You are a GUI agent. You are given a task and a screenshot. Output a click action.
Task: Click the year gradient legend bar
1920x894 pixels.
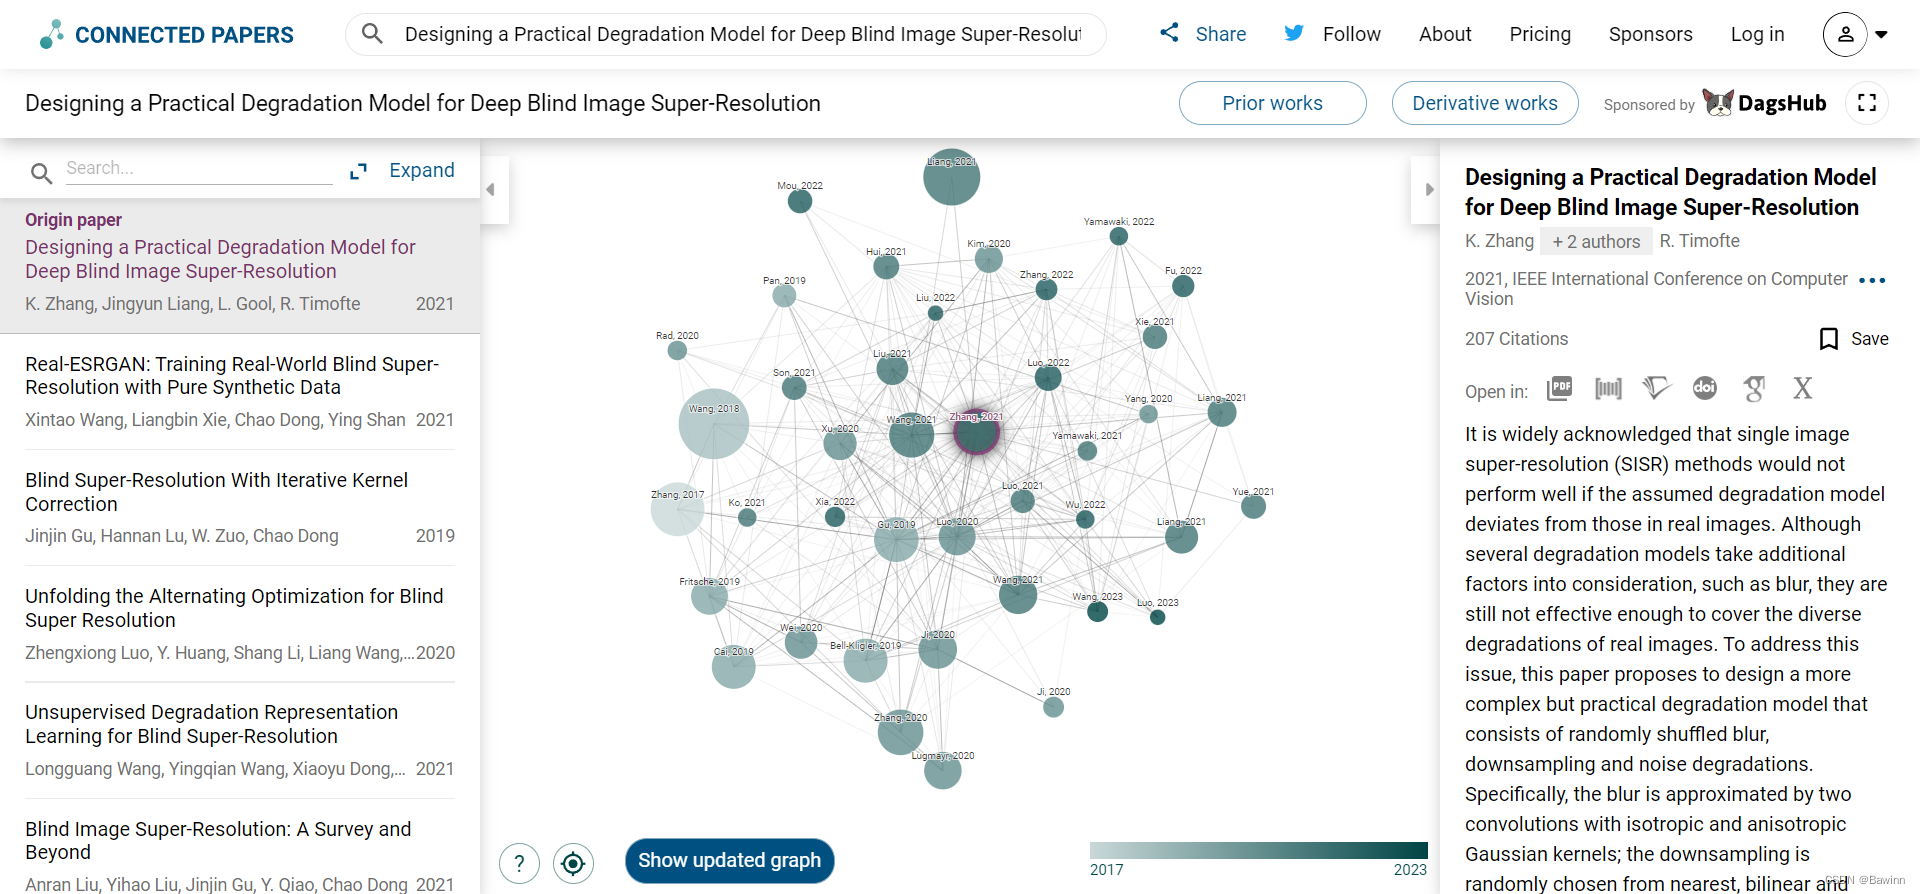1259,849
